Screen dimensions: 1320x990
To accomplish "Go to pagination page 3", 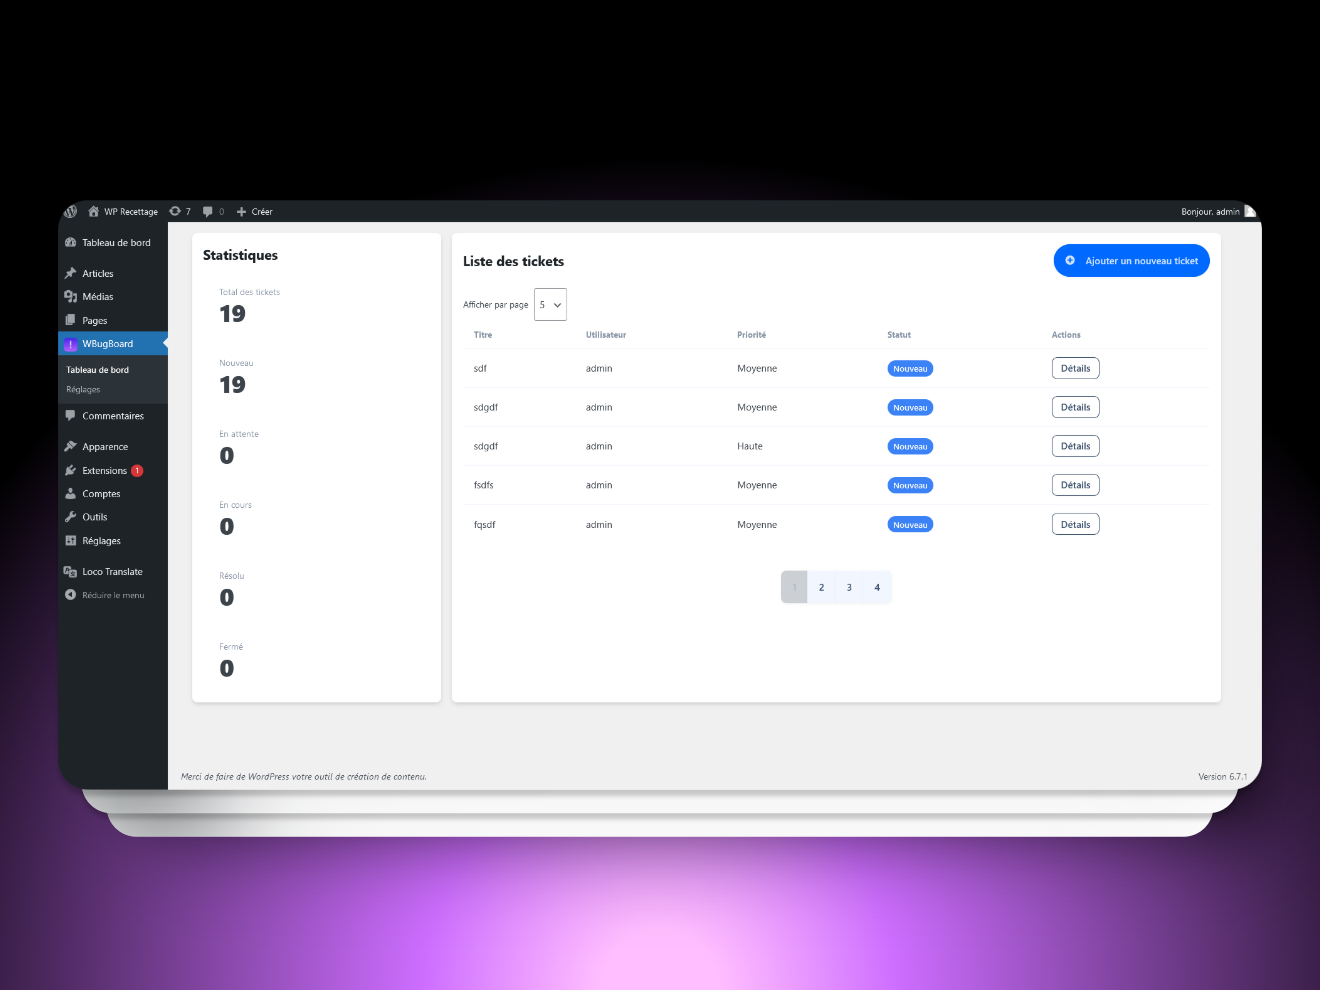I will coord(850,588).
